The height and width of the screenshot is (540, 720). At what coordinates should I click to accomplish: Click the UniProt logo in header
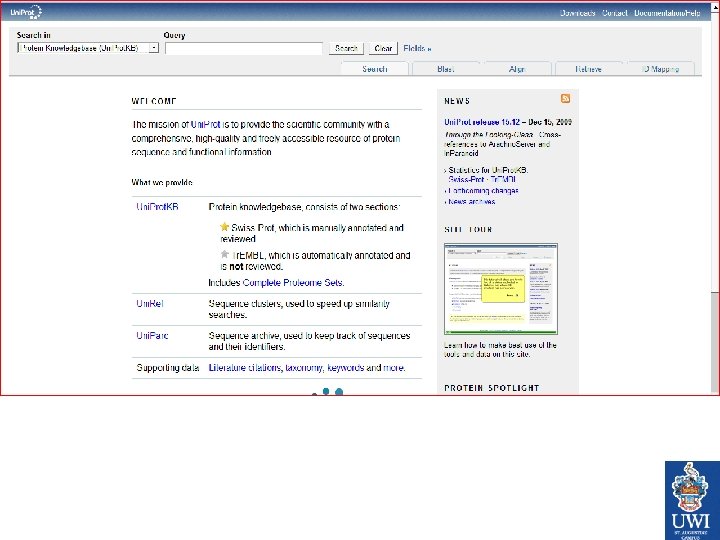coord(26,12)
